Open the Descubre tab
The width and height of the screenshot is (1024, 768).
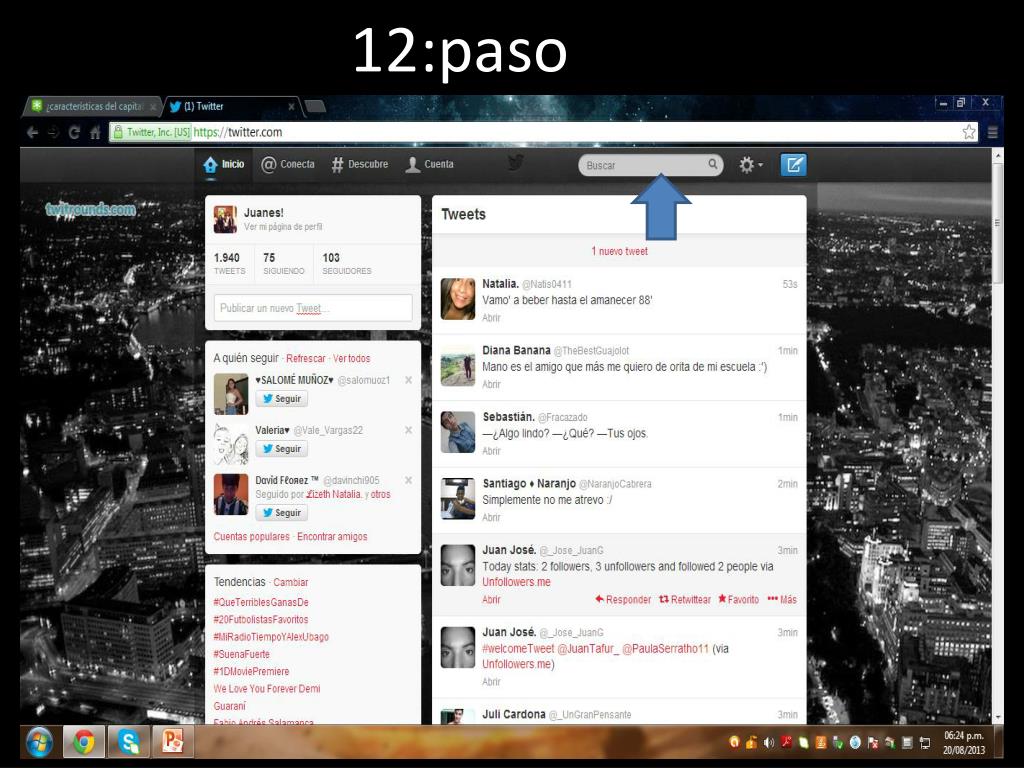360,165
